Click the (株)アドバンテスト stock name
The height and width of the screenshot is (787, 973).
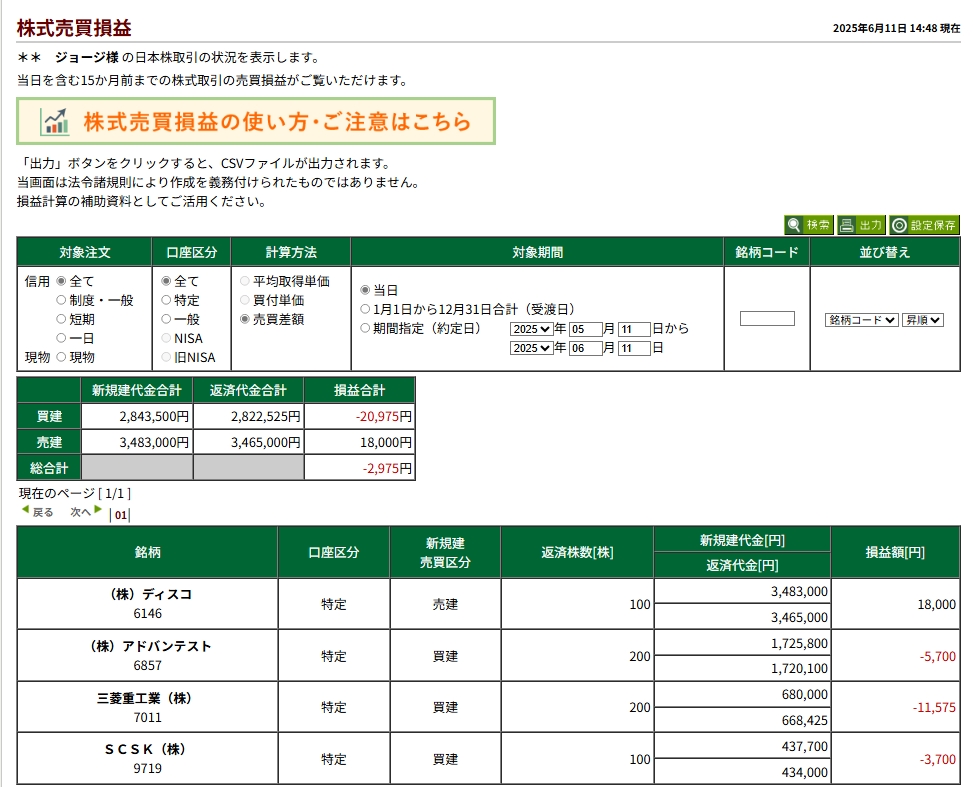pyautogui.click(x=148, y=646)
